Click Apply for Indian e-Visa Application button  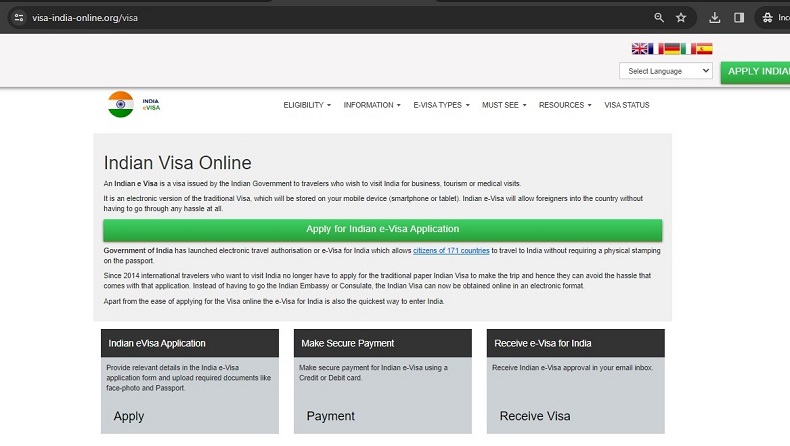pos(382,229)
